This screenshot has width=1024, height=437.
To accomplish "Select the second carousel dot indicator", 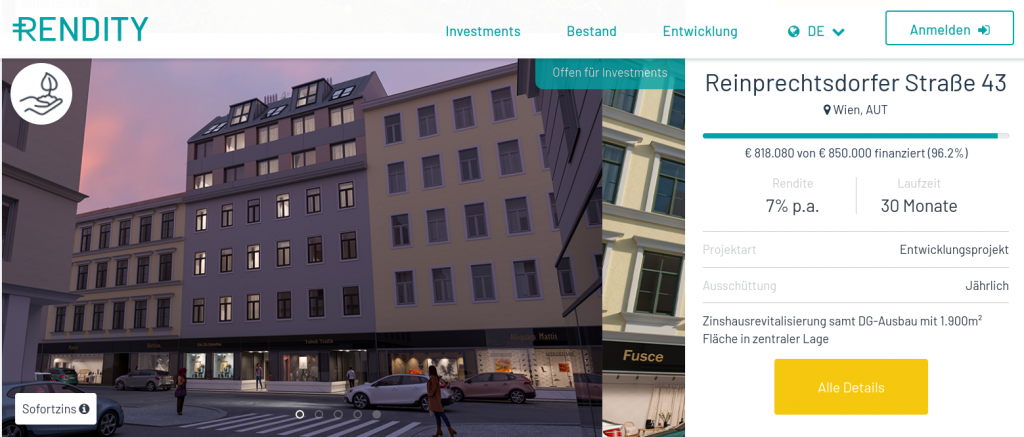I will [319, 414].
